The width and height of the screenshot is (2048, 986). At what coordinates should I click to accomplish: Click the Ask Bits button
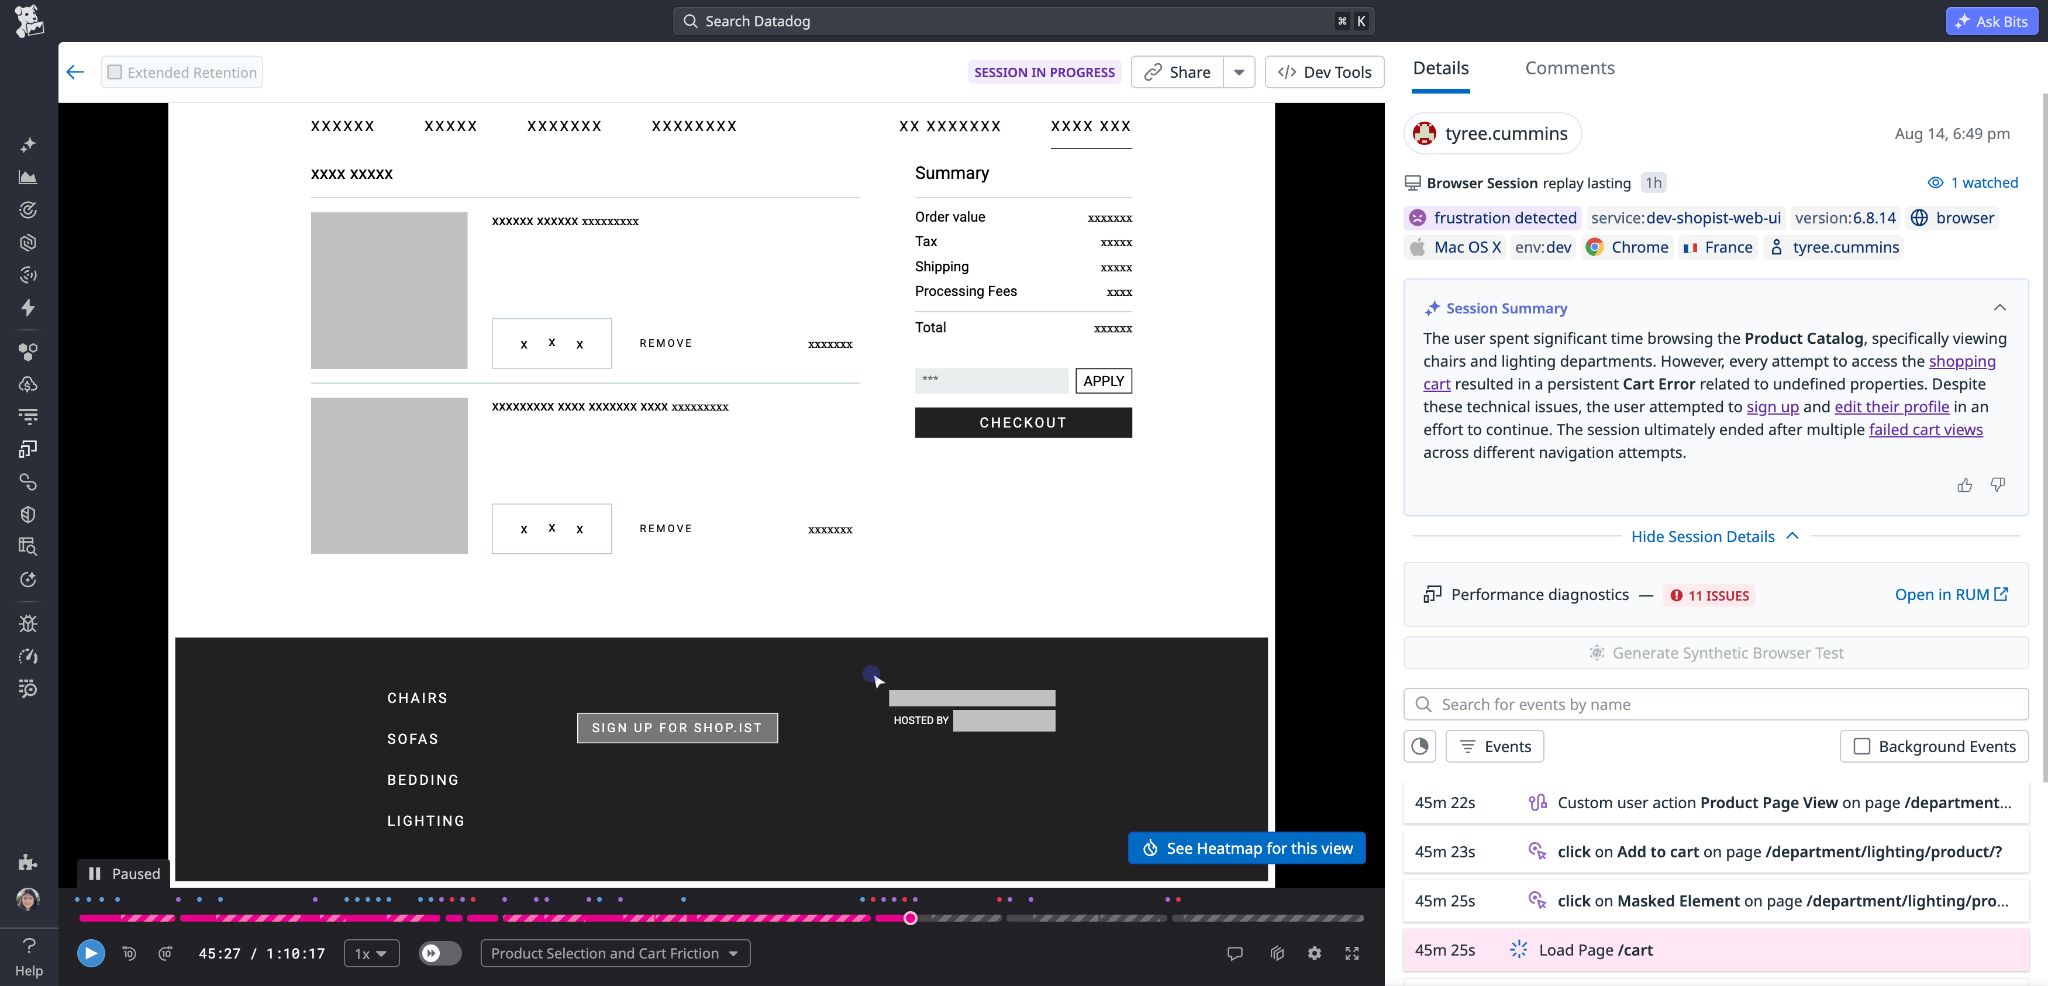(1992, 21)
